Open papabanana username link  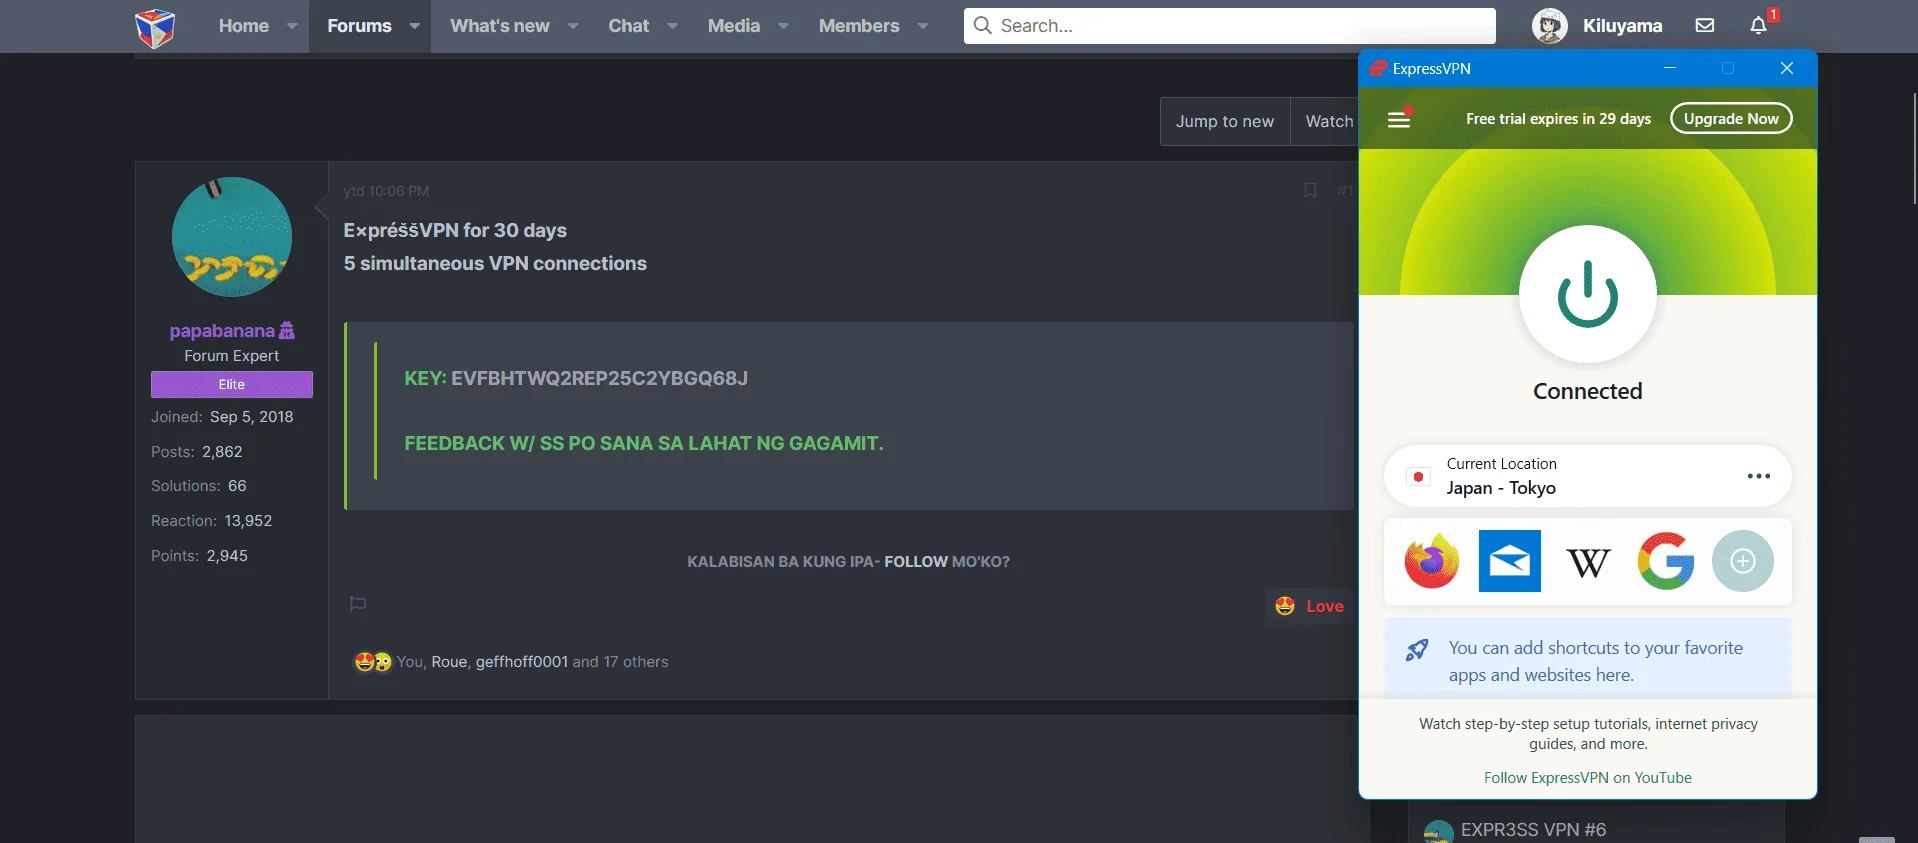(x=222, y=331)
